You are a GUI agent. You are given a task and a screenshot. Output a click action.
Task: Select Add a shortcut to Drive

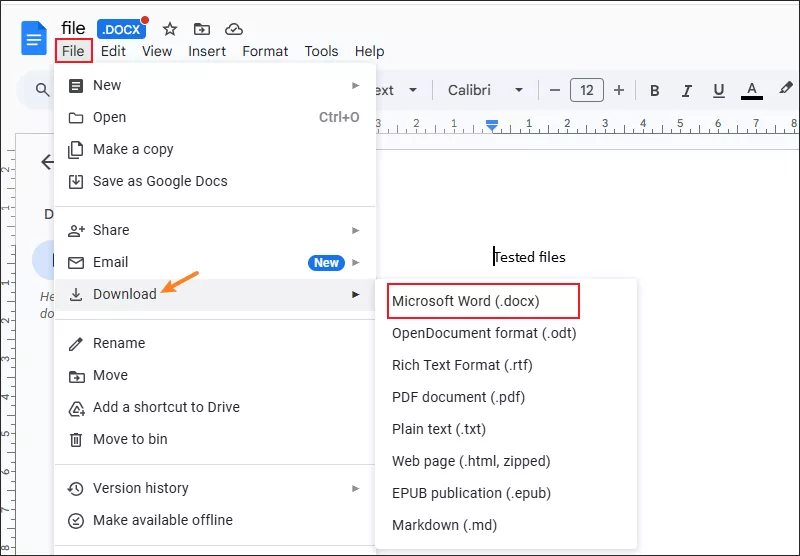pyautogui.click(x=215, y=408)
